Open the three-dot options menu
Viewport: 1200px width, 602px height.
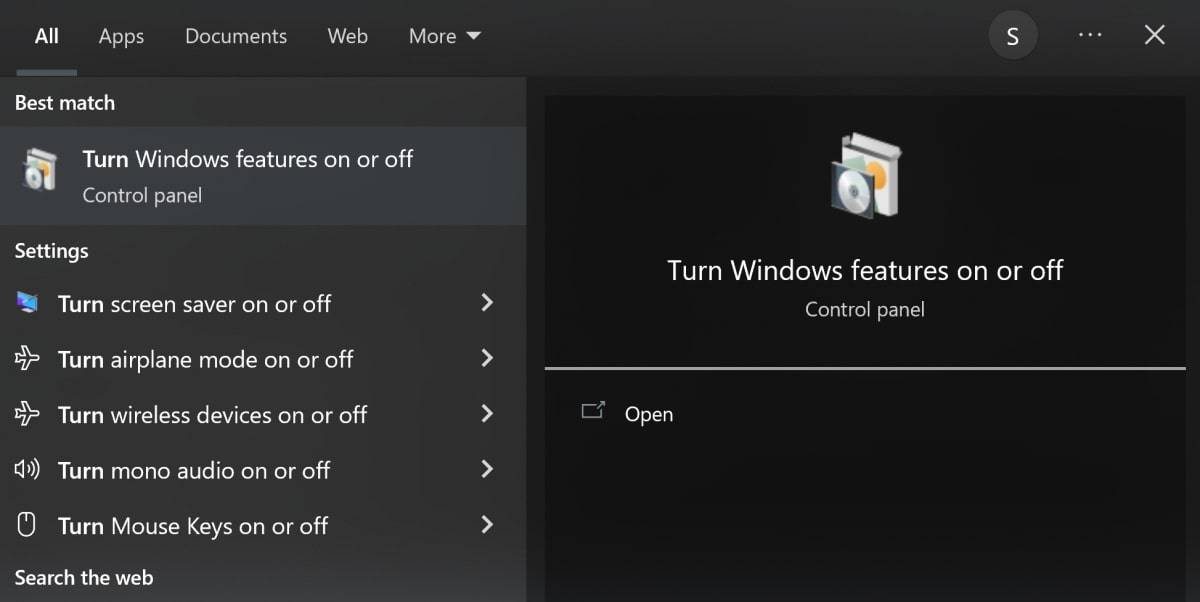pyautogui.click(x=1090, y=35)
